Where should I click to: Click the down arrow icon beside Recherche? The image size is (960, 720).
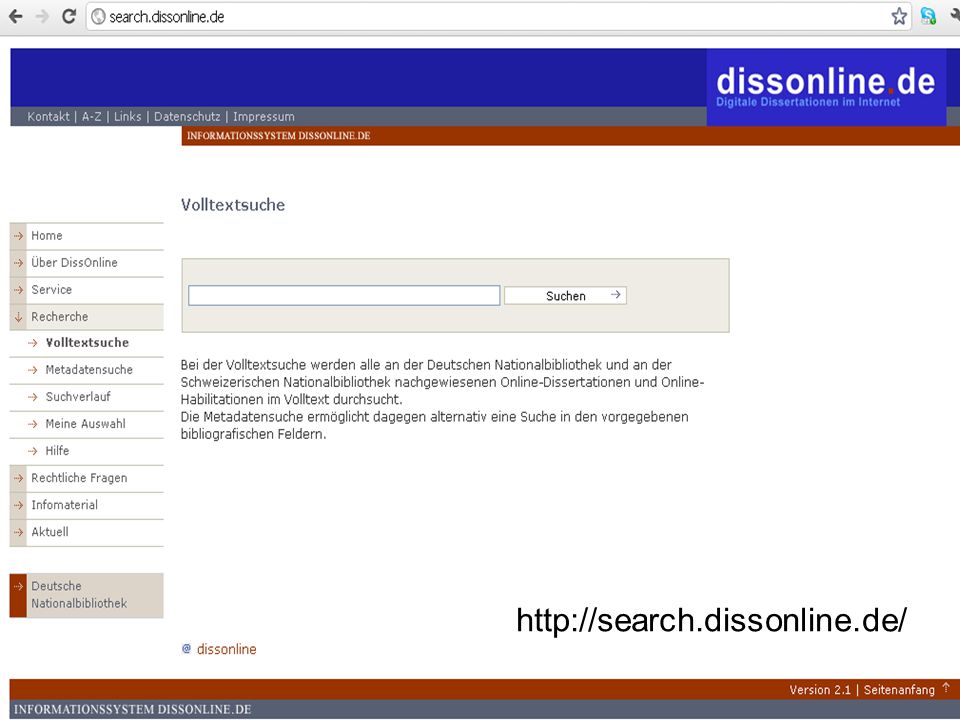(18, 317)
